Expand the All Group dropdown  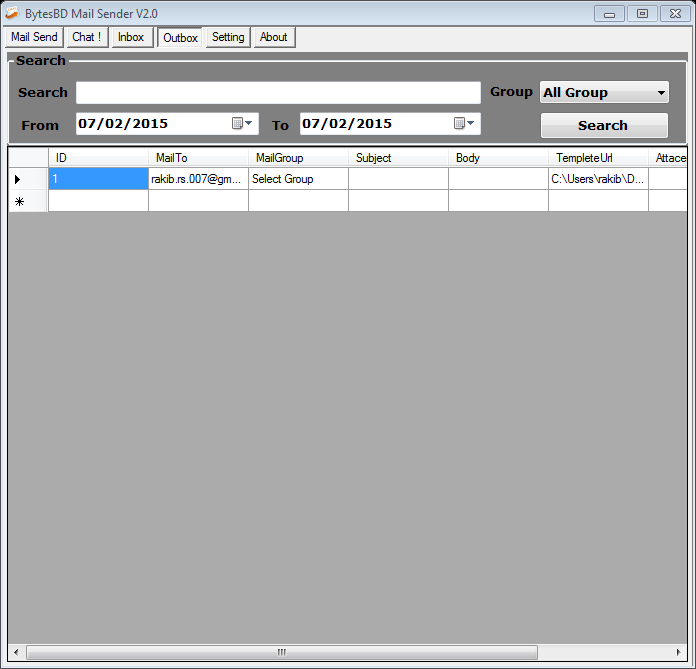click(x=604, y=92)
